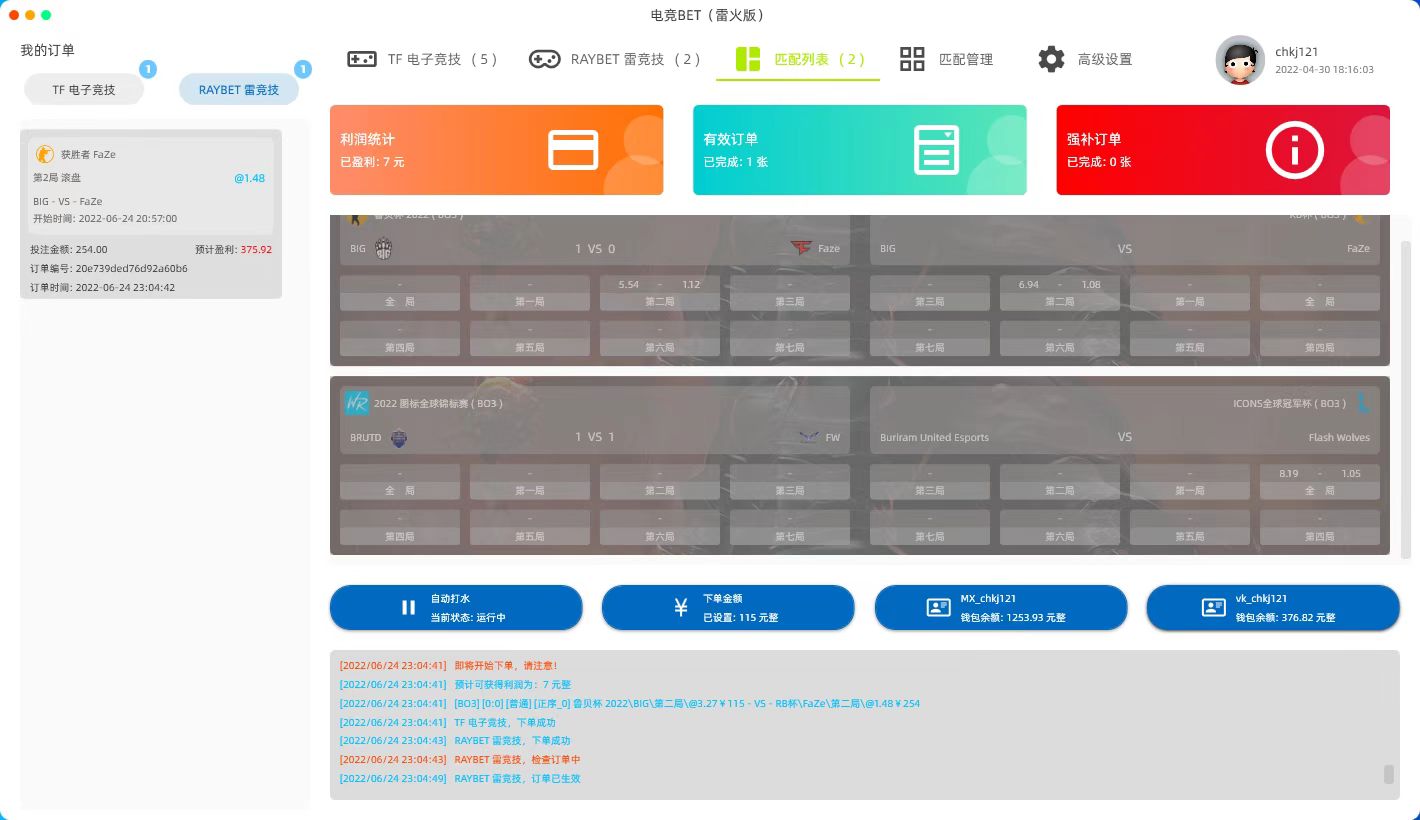1420x820 pixels.
Task: Click the count badge on the TF 电子竞技 pill
Action: coord(148,69)
